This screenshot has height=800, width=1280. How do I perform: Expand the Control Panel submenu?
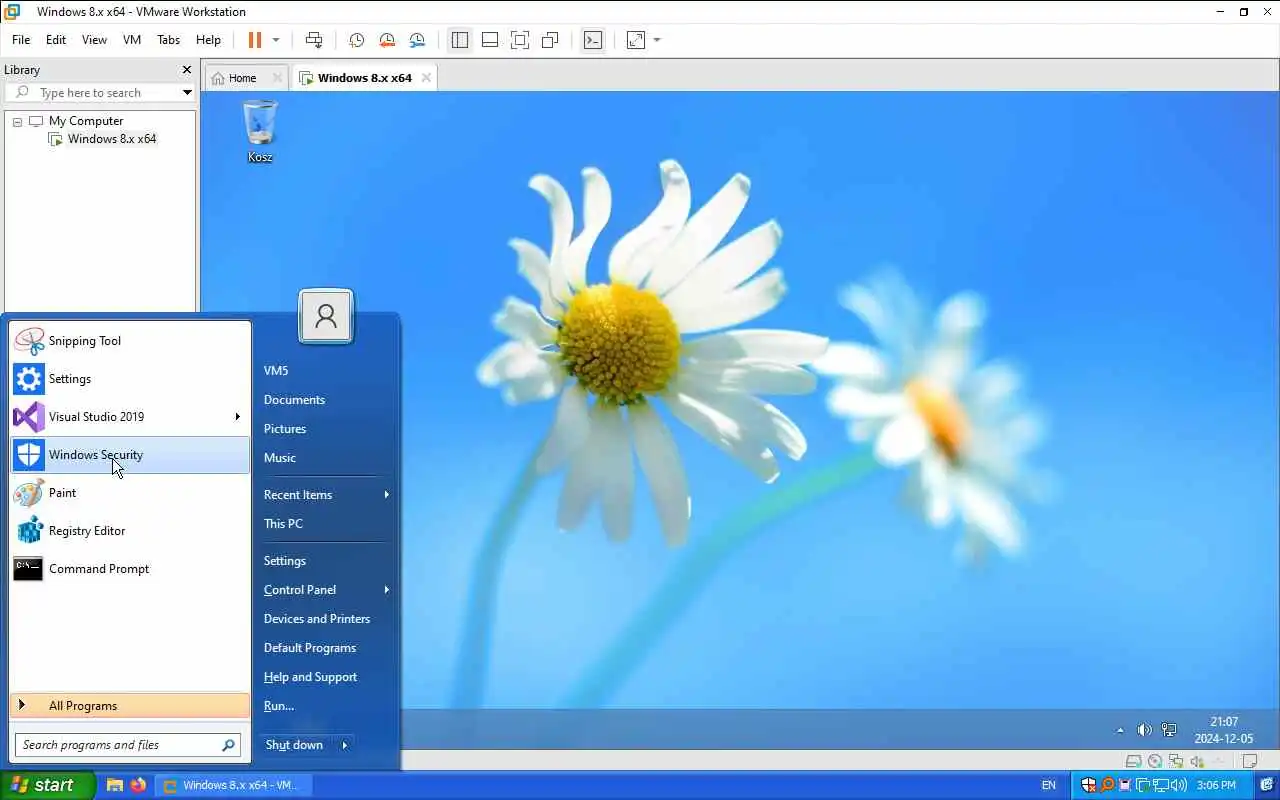point(386,590)
